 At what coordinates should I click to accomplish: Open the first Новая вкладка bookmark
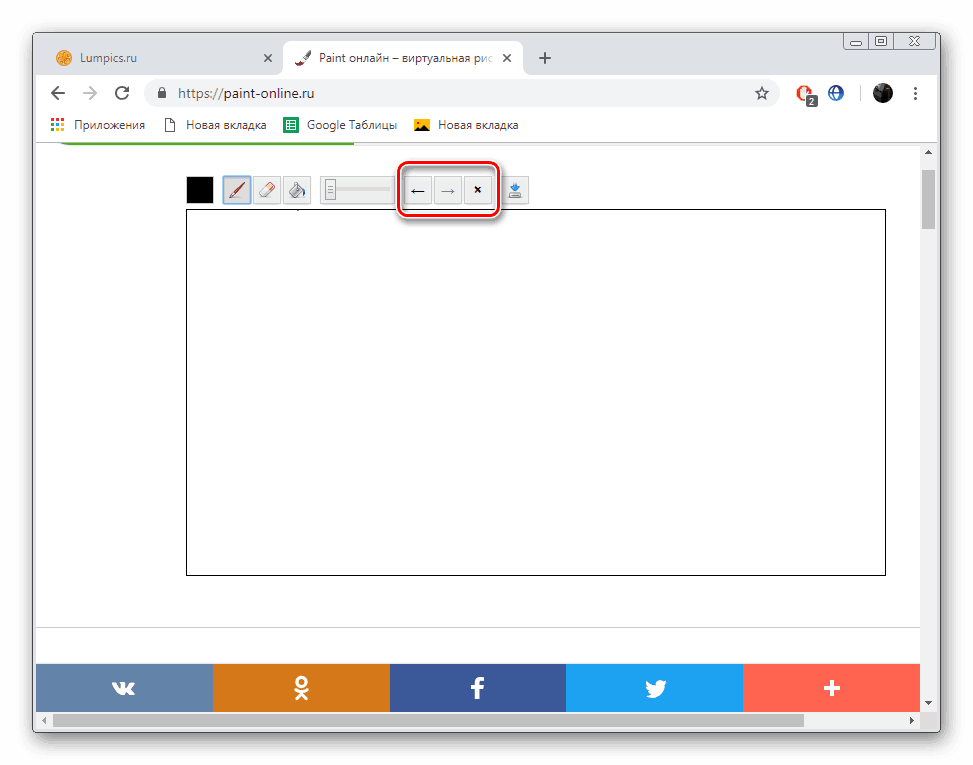point(215,125)
